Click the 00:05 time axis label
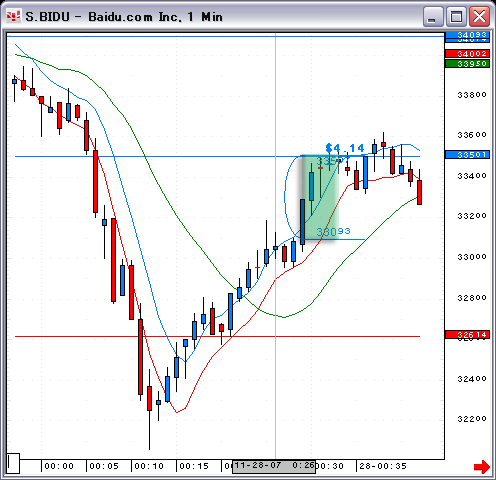This screenshot has width=496, height=480. point(104,466)
